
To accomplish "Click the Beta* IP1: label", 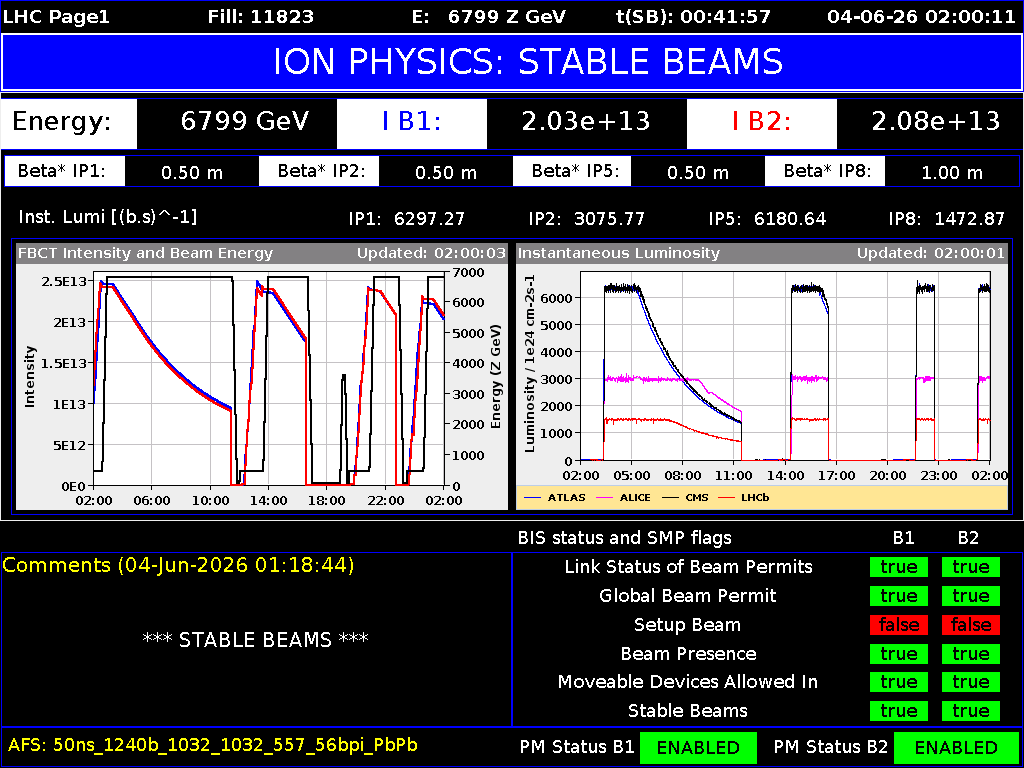I will coord(63,172).
